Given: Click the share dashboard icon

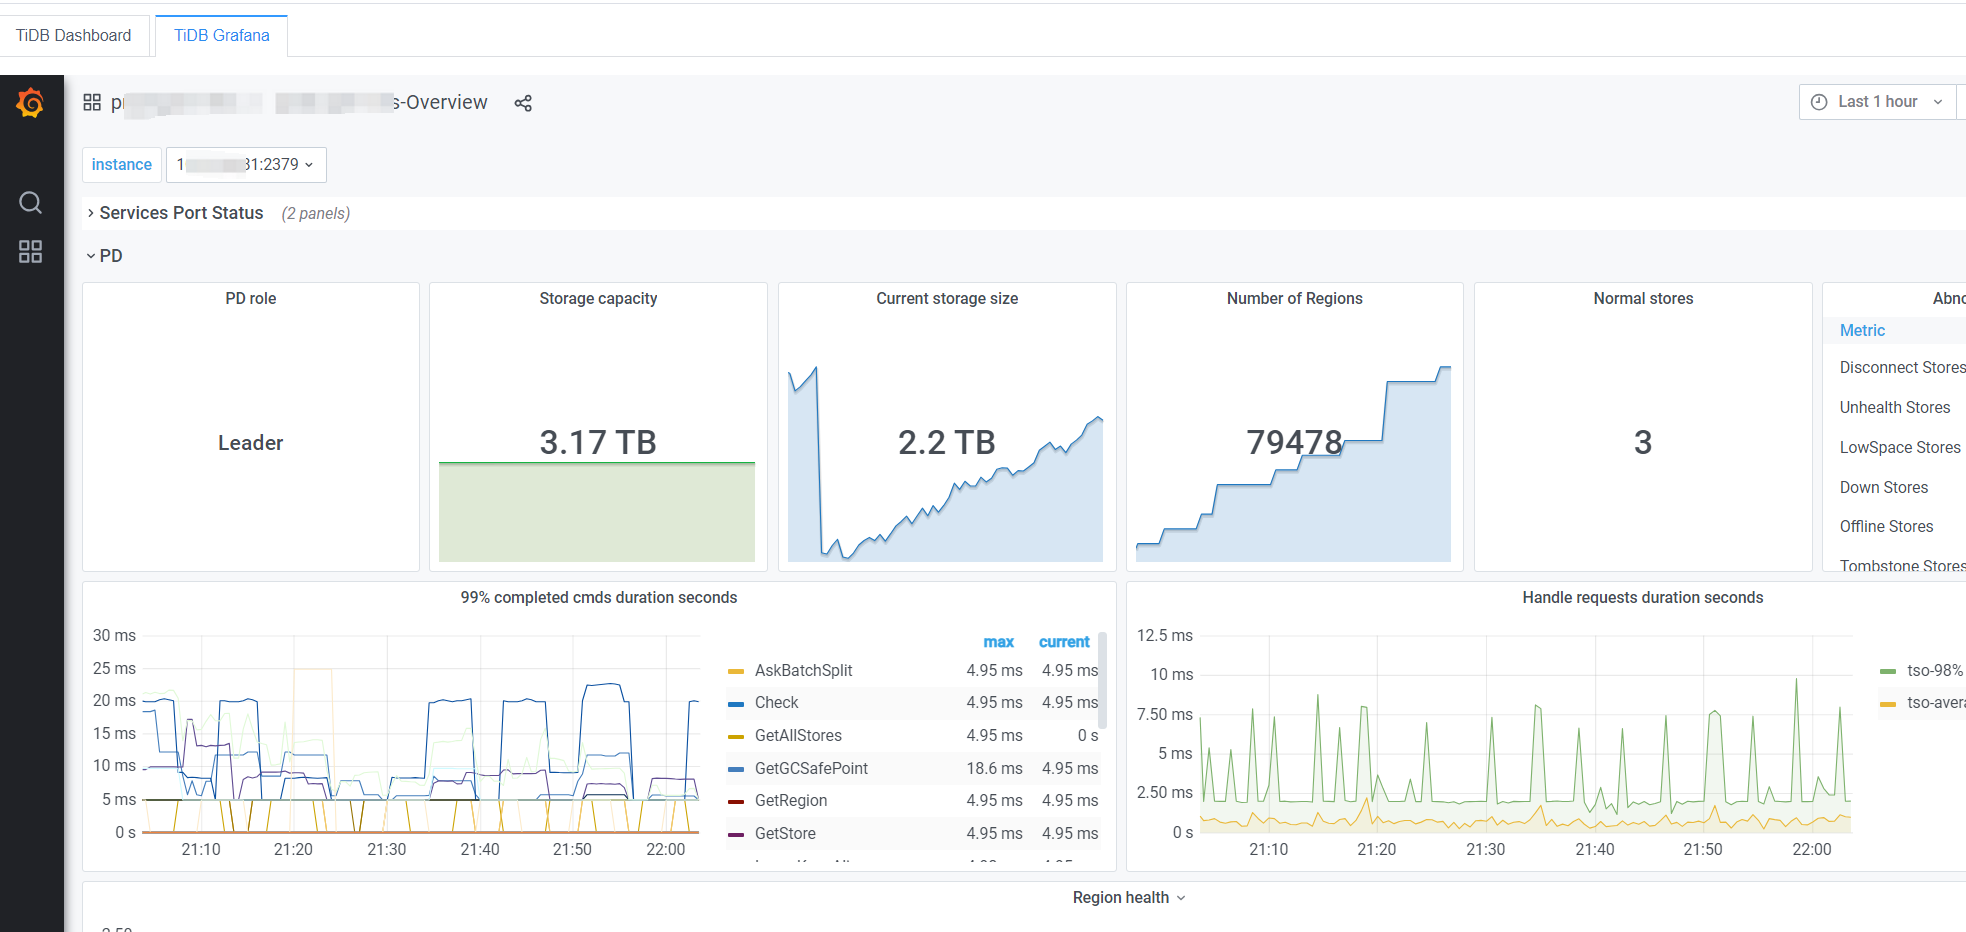Looking at the screenshot, I should 523,103.
